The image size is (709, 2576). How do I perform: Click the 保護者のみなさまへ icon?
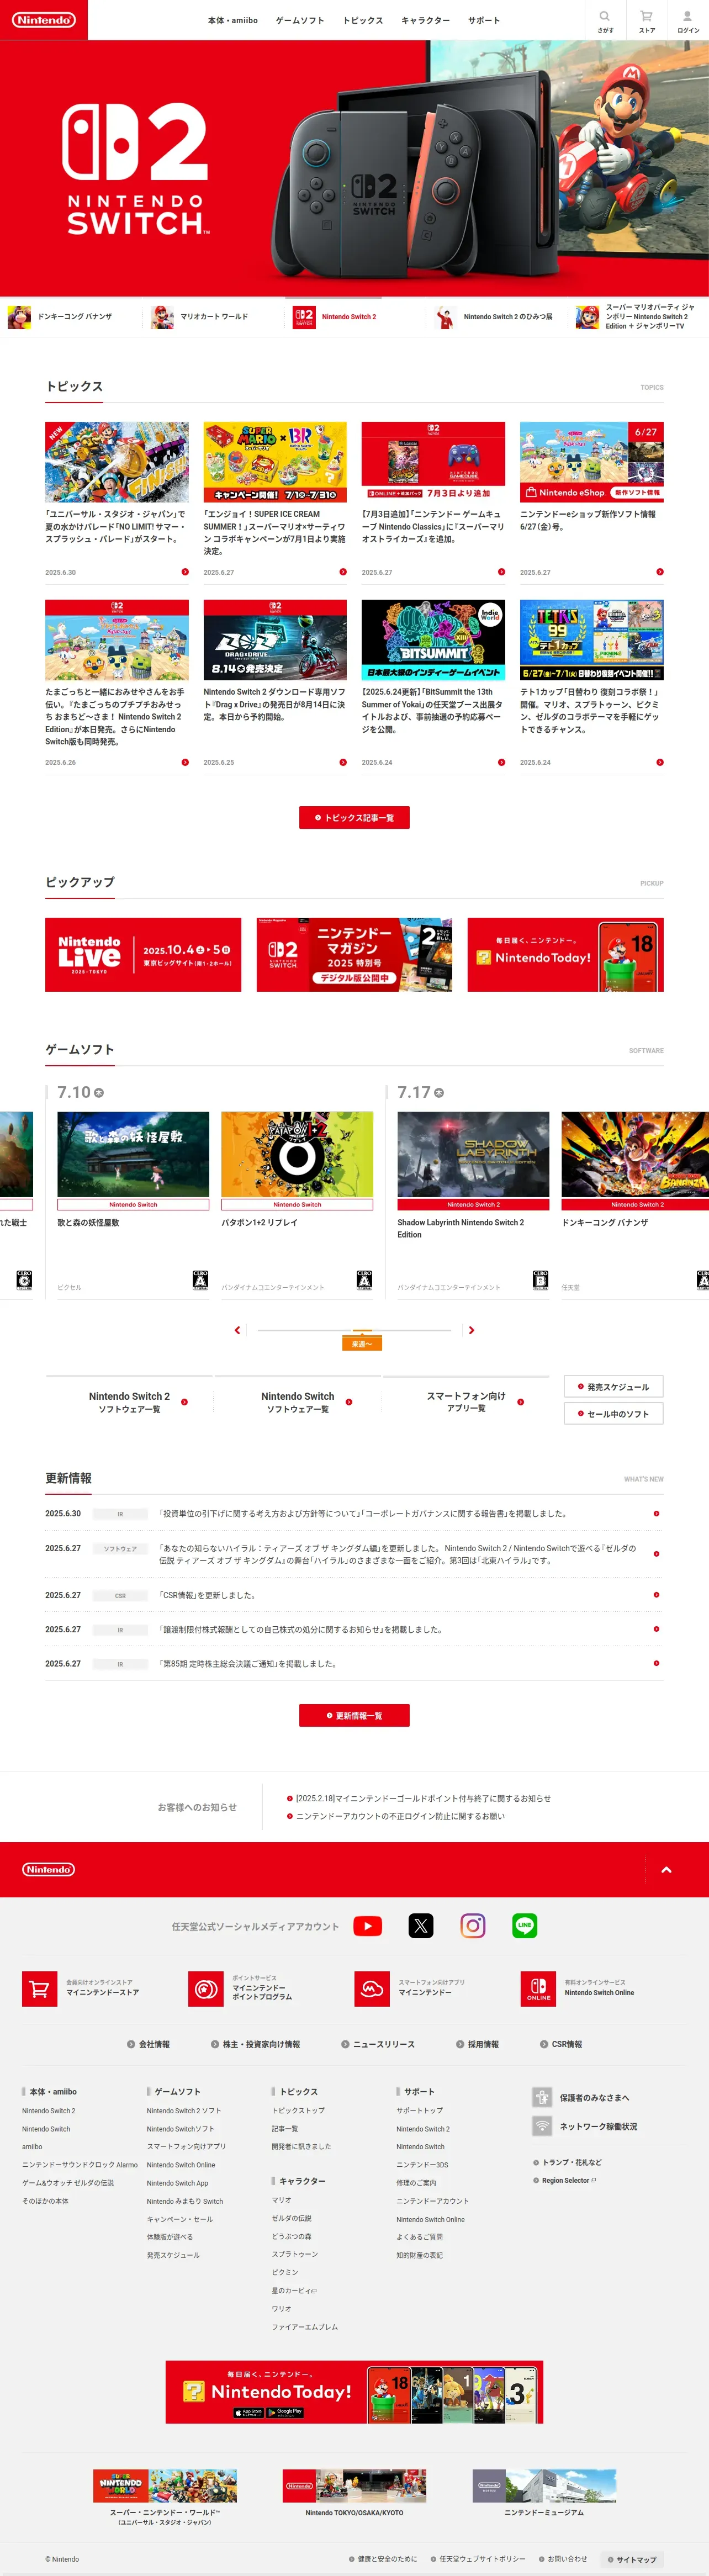point(542,2097)
